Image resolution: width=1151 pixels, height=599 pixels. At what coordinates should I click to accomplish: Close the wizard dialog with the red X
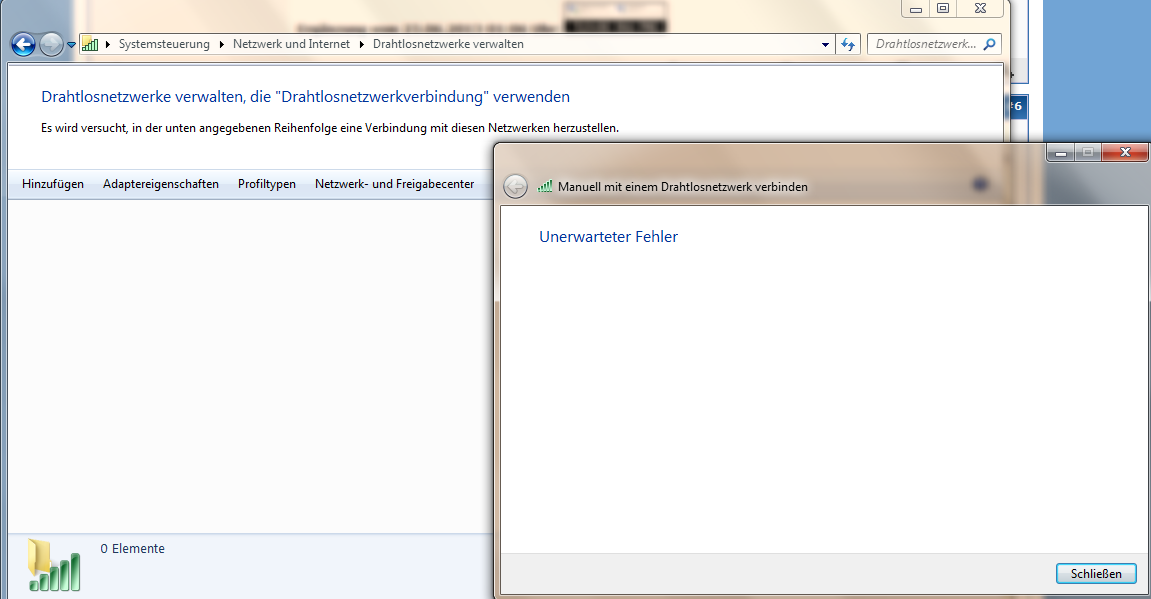coord(1125,152)
